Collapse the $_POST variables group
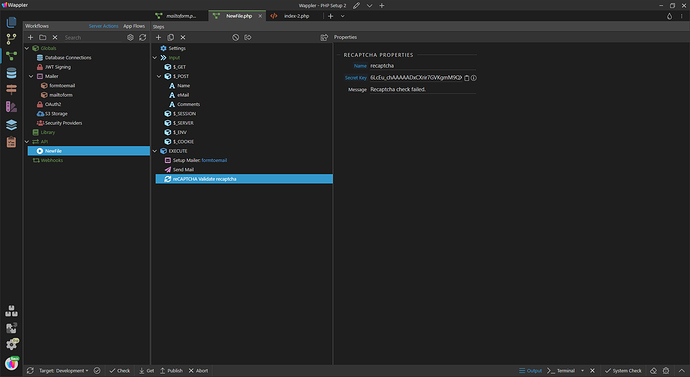Viewport: 690px width, 377px height. [x=159, y=76]
